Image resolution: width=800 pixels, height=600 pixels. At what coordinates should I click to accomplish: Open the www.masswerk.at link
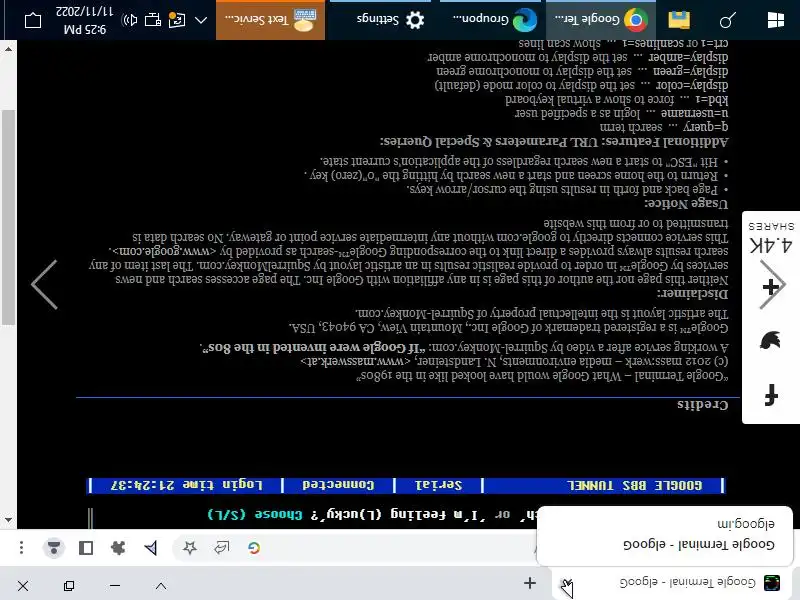click(x=355, y=361)
